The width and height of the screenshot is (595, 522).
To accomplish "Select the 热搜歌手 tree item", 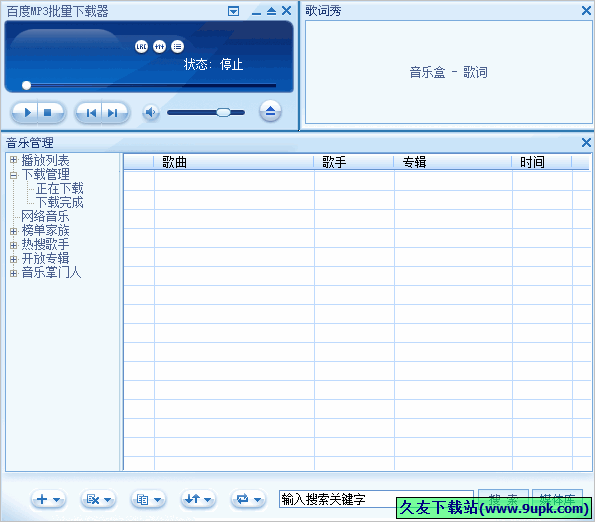I will tap(46, 245).
